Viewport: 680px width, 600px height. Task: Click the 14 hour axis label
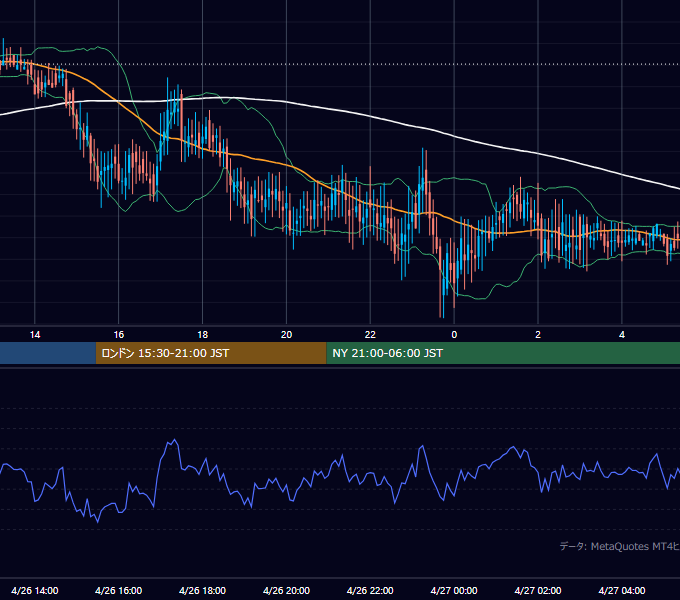pos(35,335)
